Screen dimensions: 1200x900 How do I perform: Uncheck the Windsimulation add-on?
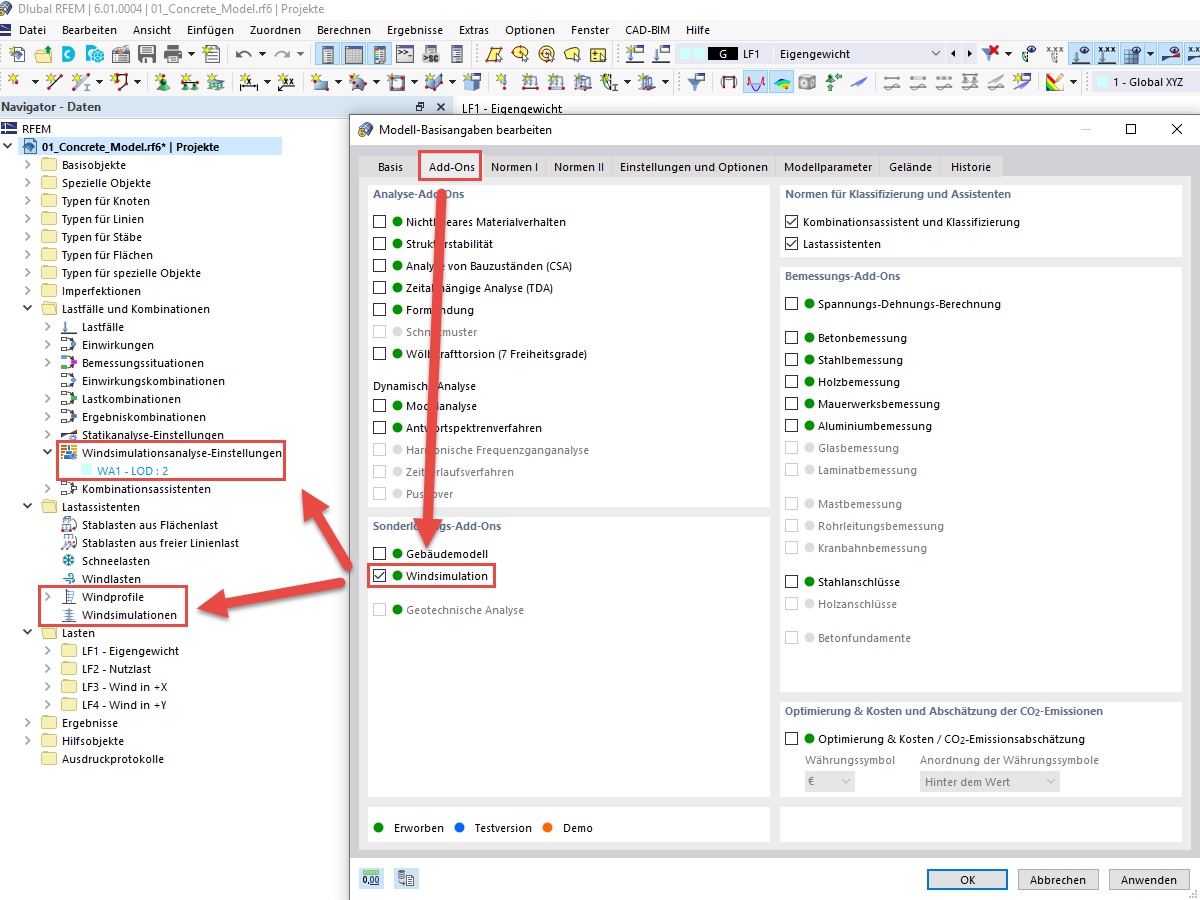[x=381, y=575]
